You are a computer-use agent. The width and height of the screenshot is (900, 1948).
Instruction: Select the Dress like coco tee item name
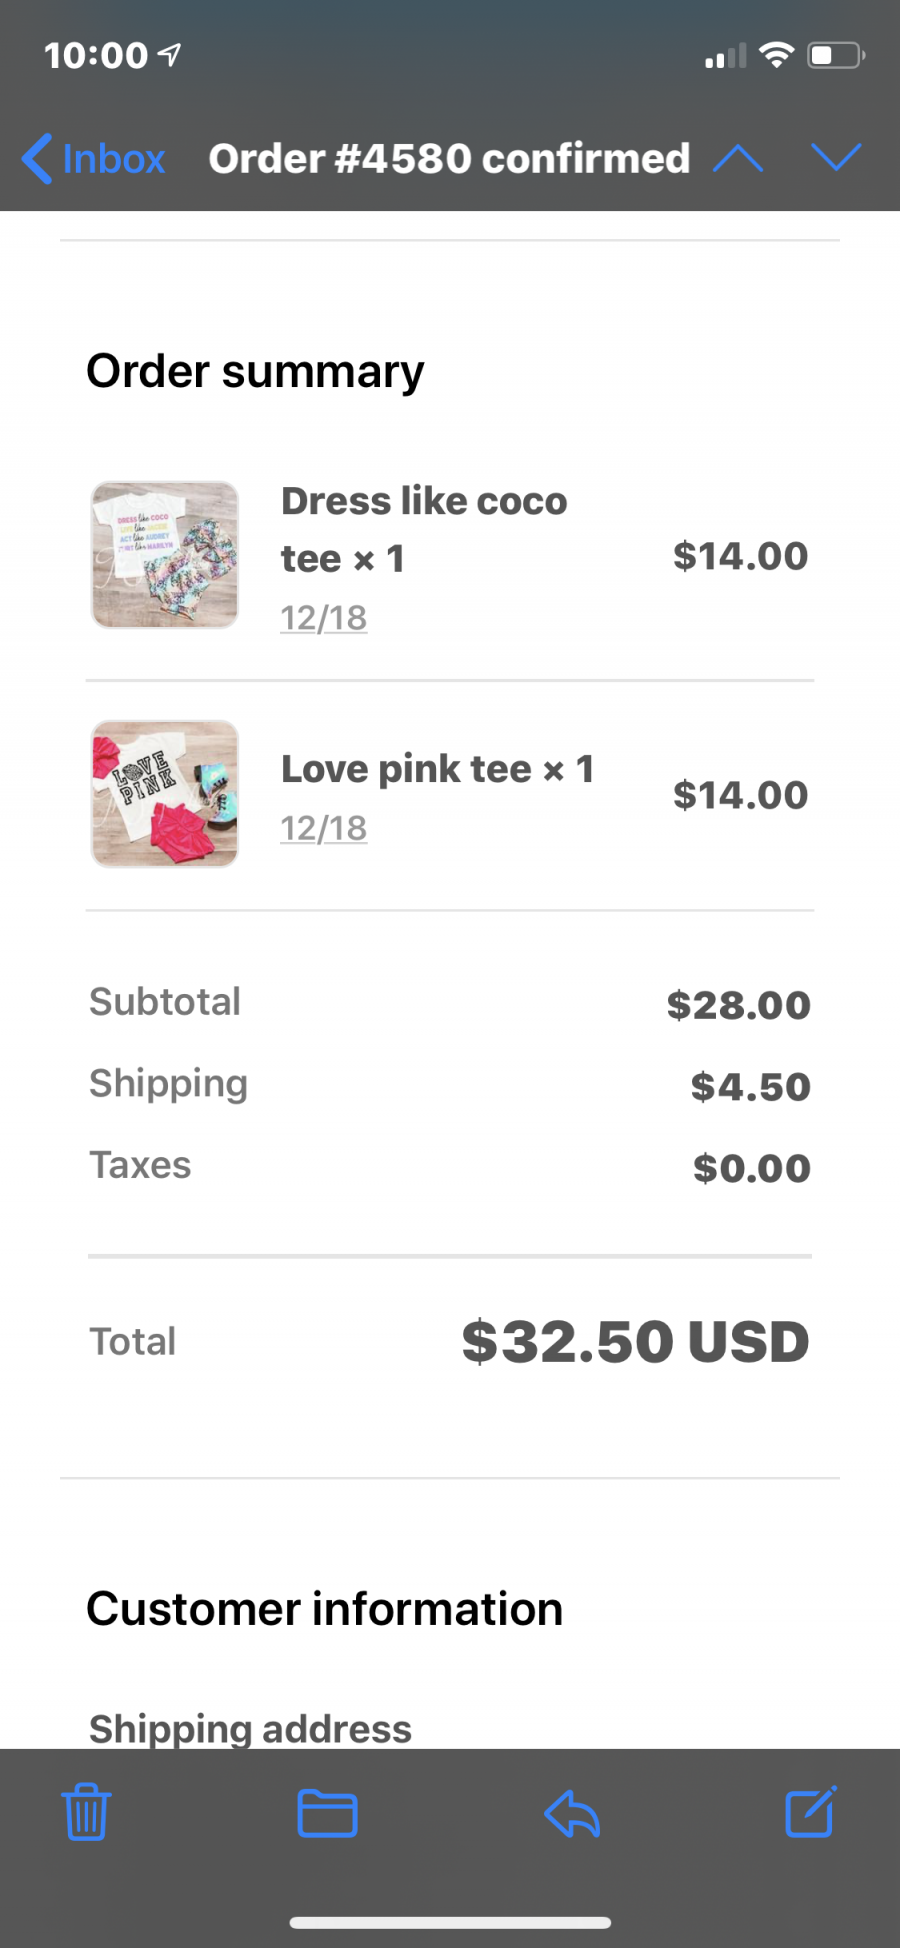pyautogui.click(x=424, y=529)
